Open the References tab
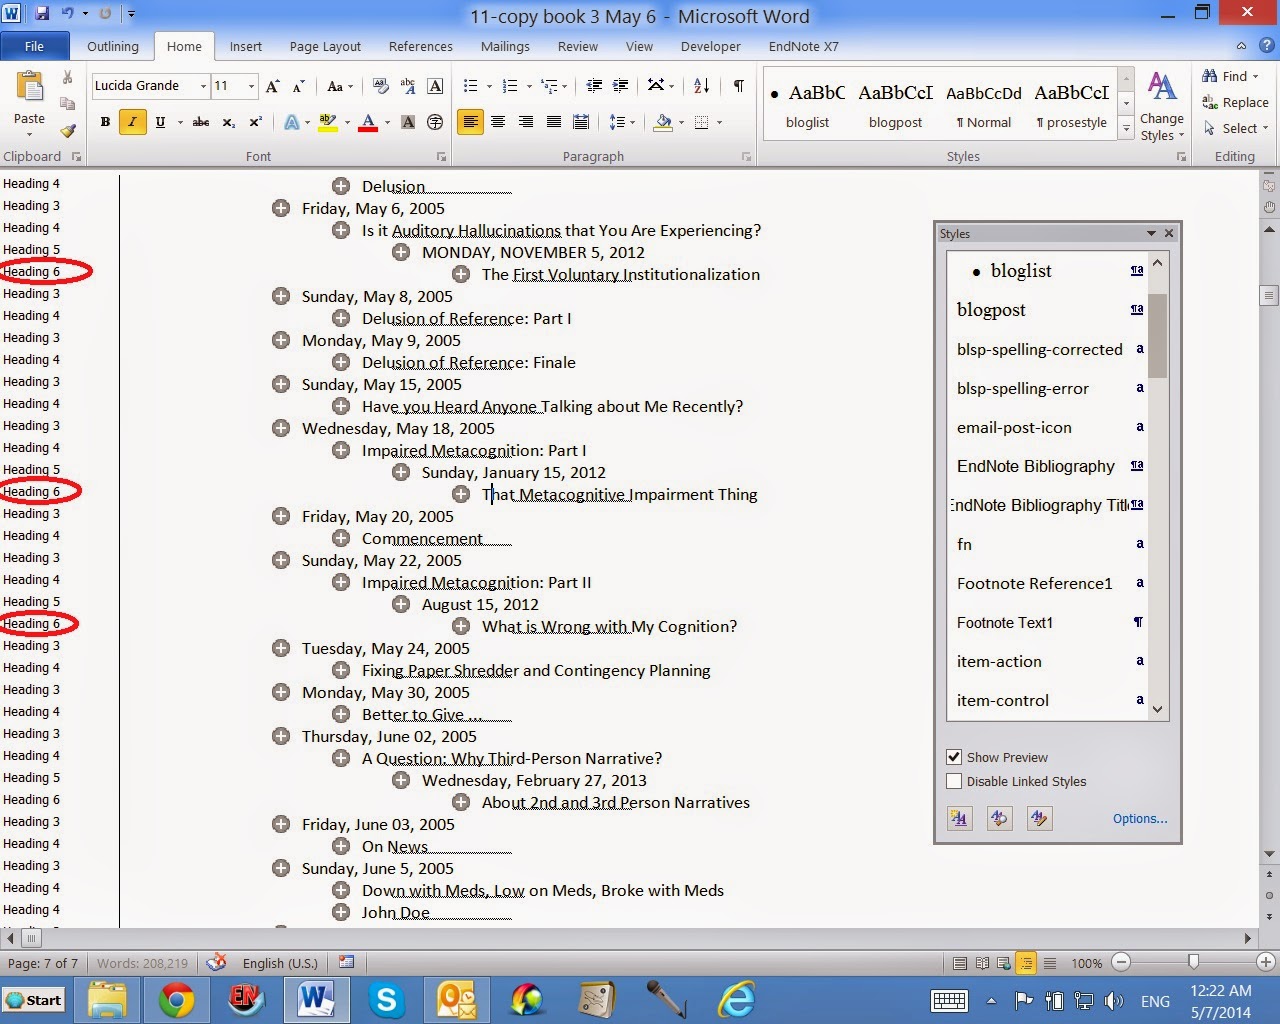Viewport: 1280px width, 1024px height. pos(421,46)
